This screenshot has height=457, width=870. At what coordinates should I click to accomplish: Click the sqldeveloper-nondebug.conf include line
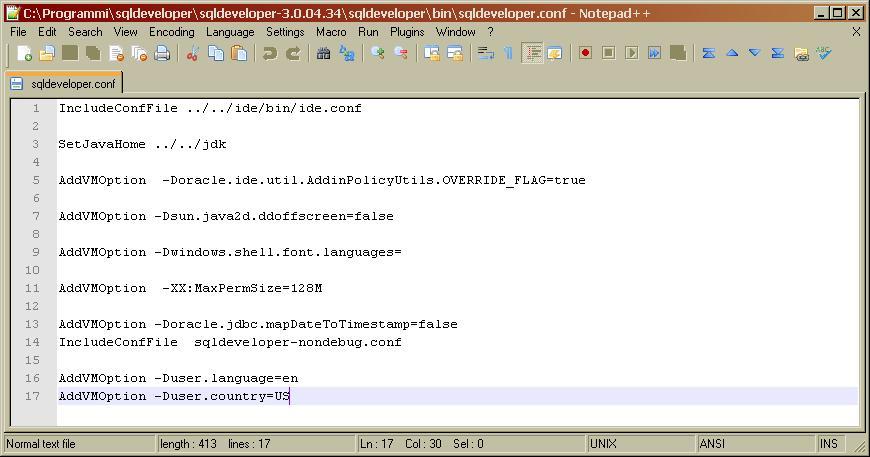tap(230, 342)
